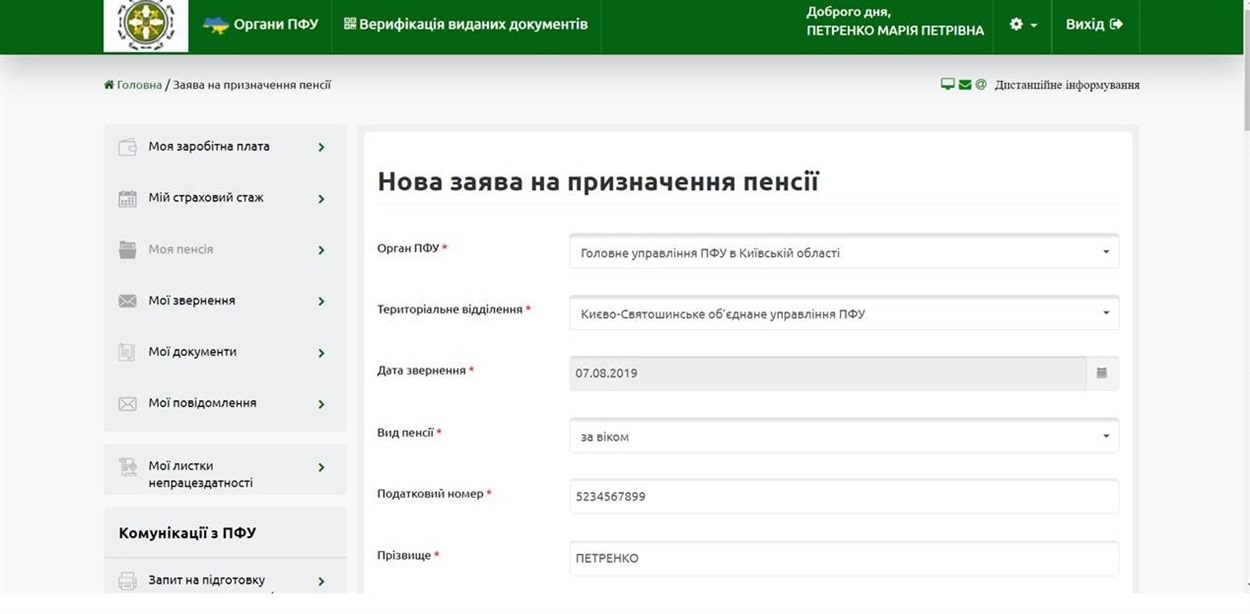This screenshot has width=1250, height=614.
Task: Click Вихід to log out
Action: pos(1094,24)
